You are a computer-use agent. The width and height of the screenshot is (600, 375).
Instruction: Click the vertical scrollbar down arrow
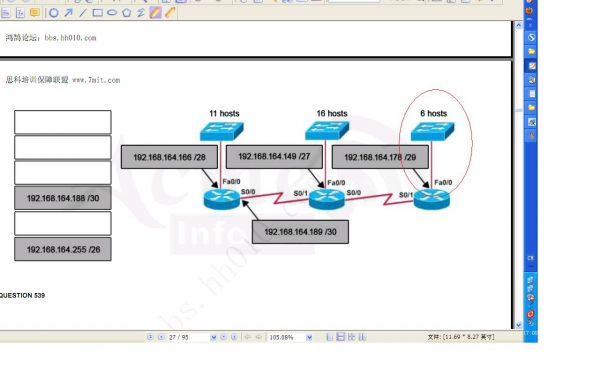click(518, 325)
